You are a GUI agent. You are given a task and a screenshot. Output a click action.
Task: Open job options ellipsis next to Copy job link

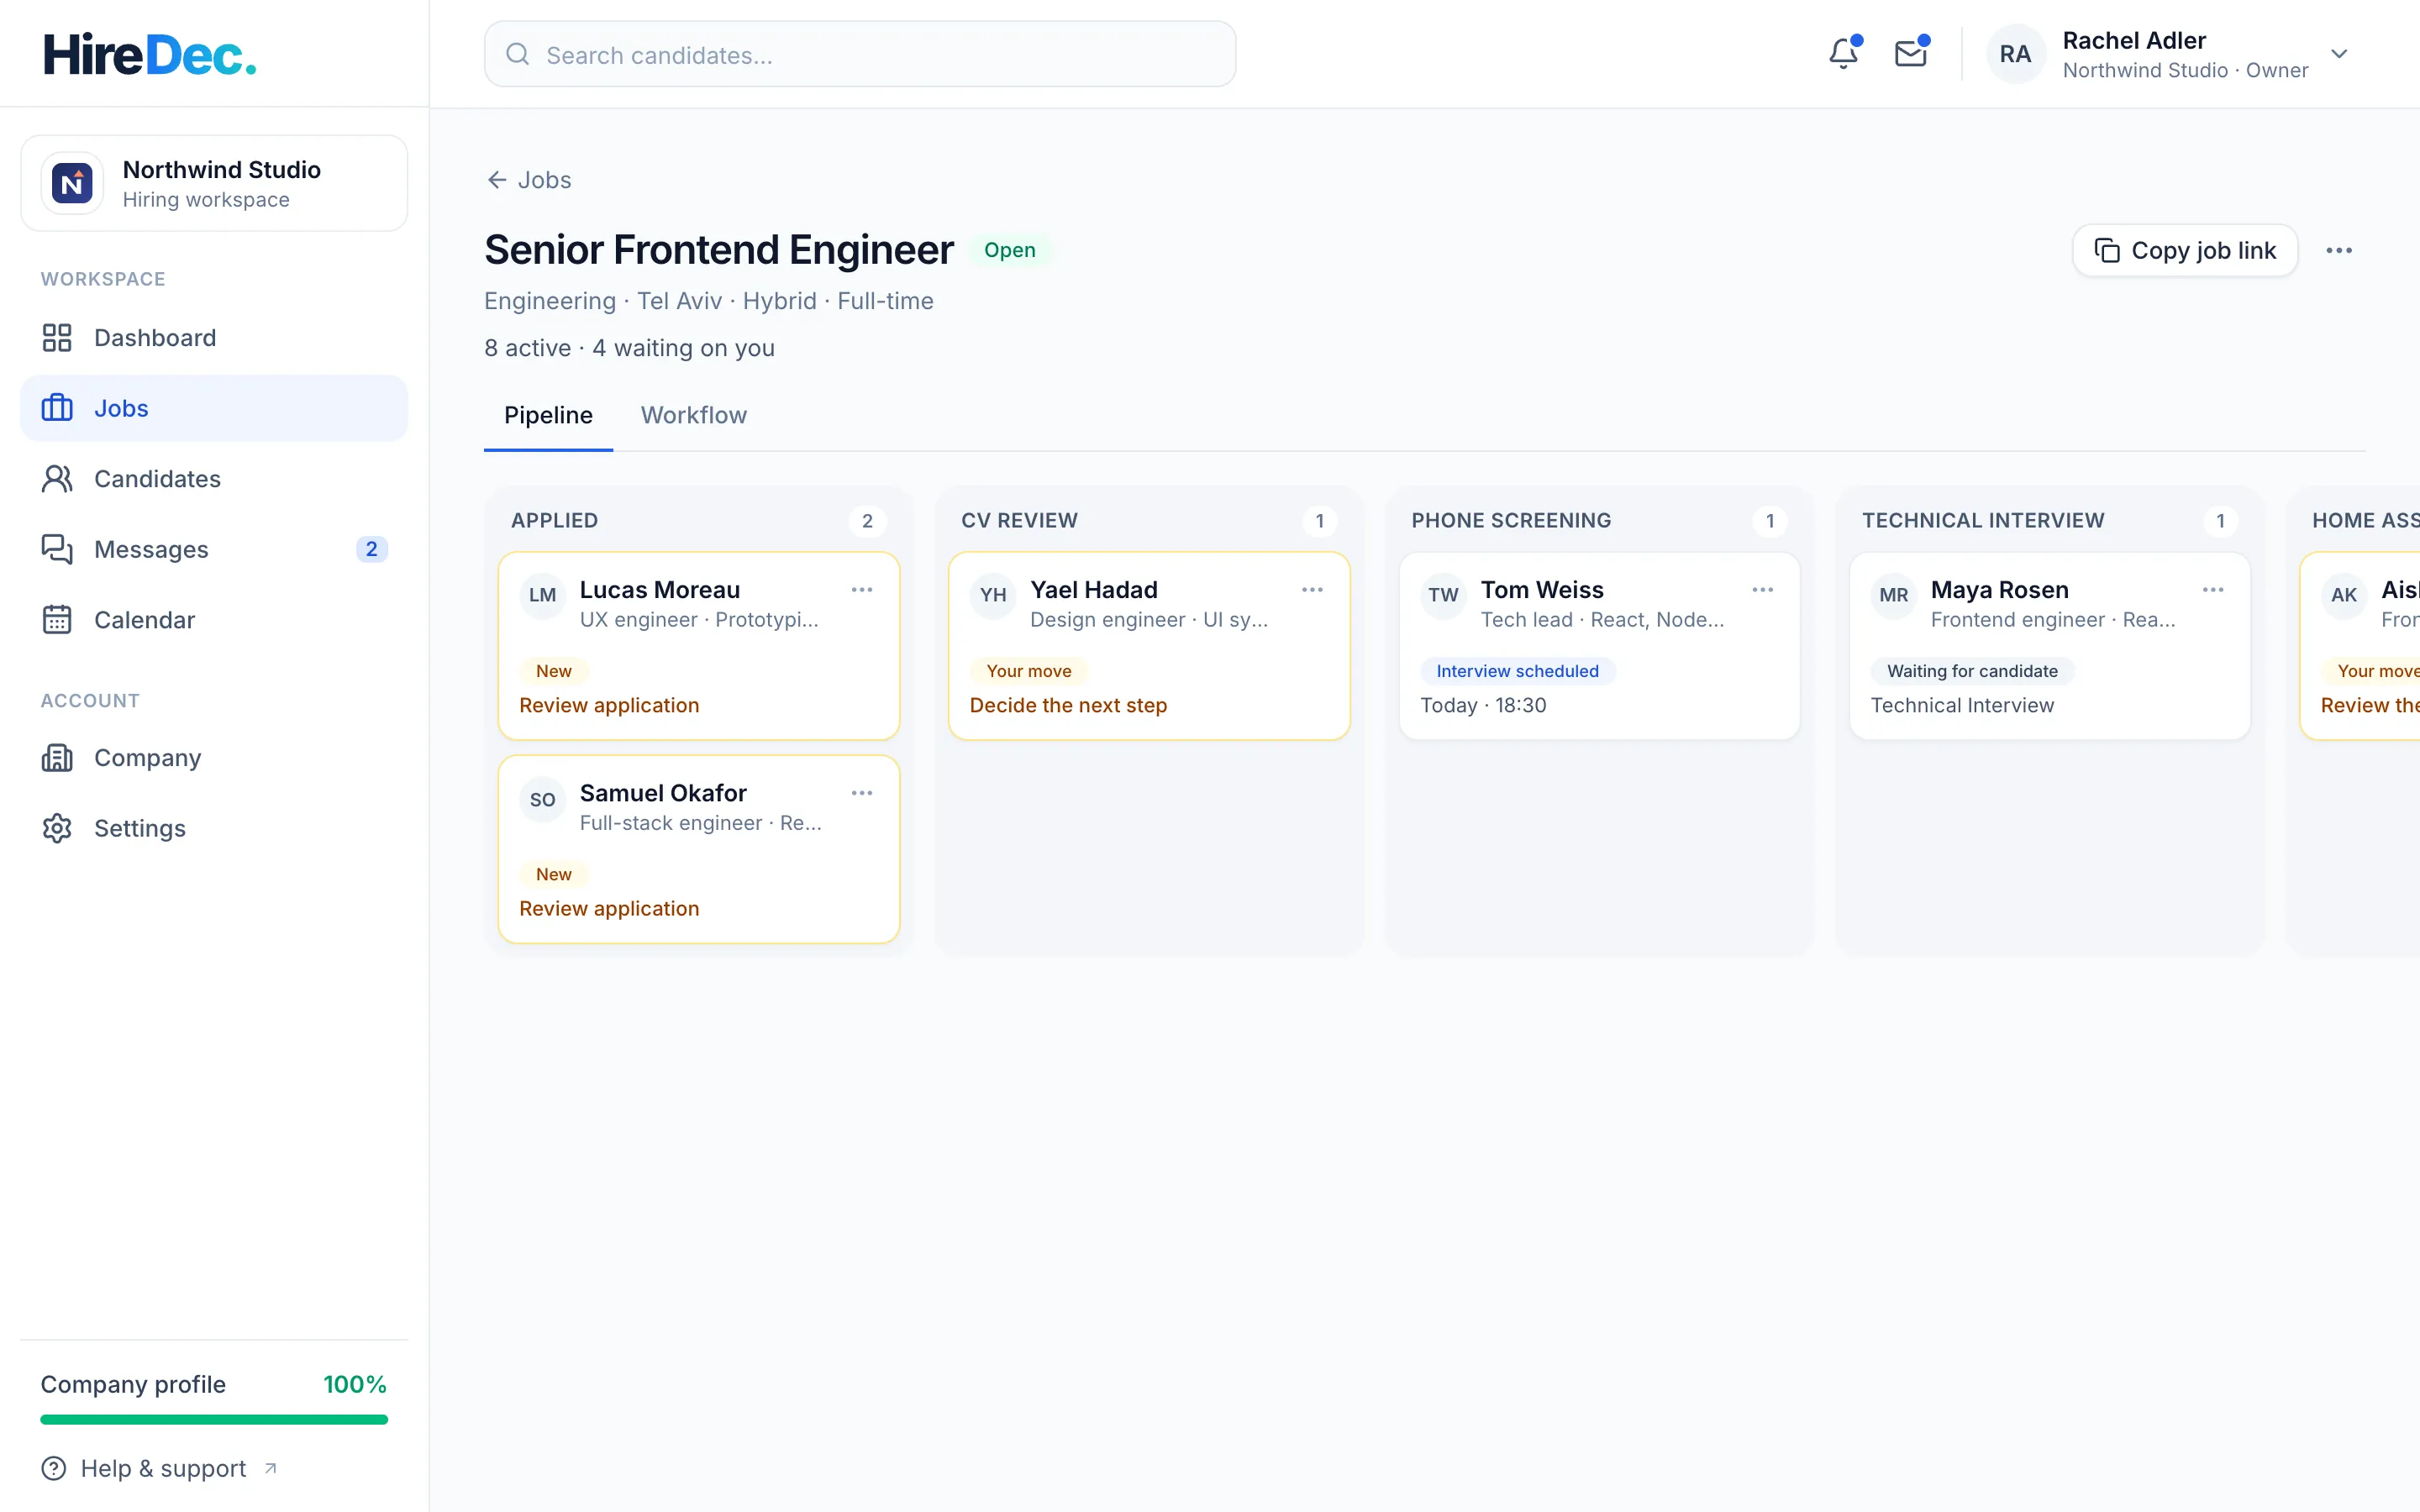[2339, 250]
